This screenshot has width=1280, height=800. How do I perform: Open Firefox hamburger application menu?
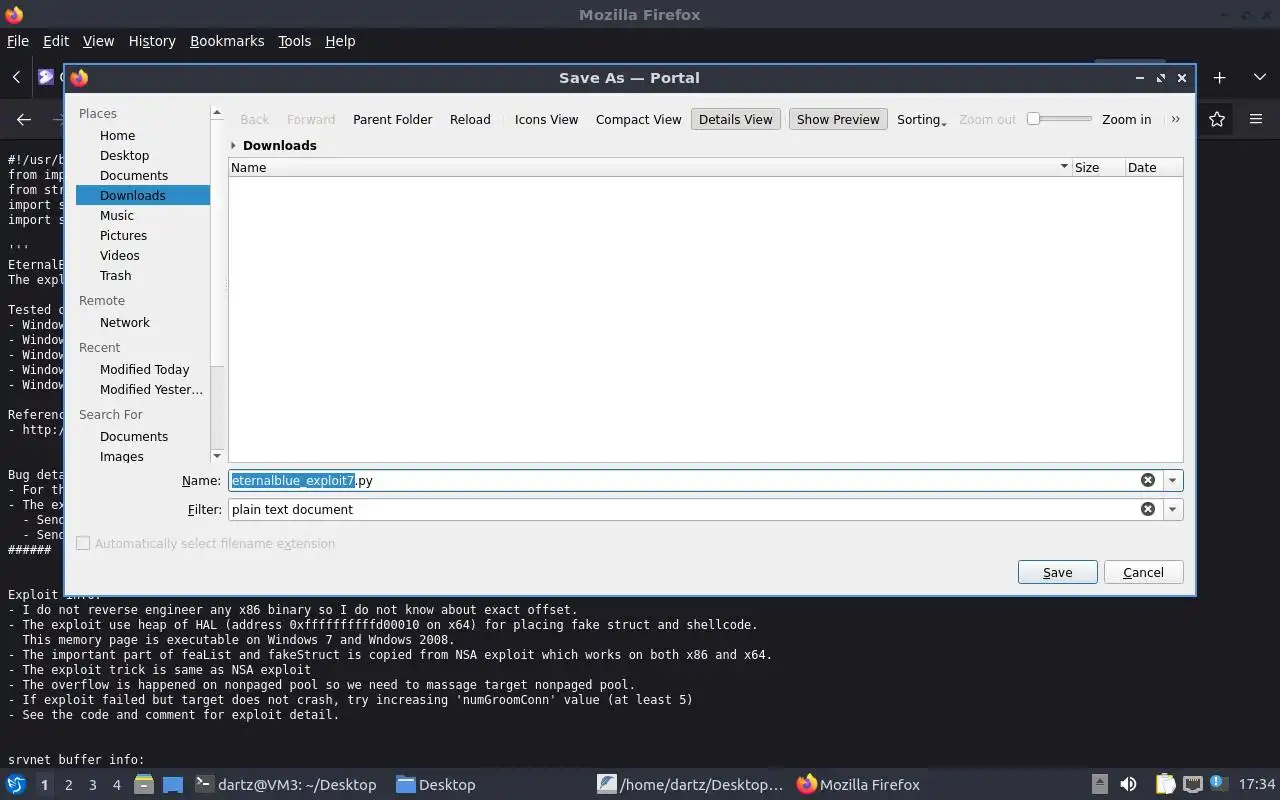click(x=1256, y=119)
